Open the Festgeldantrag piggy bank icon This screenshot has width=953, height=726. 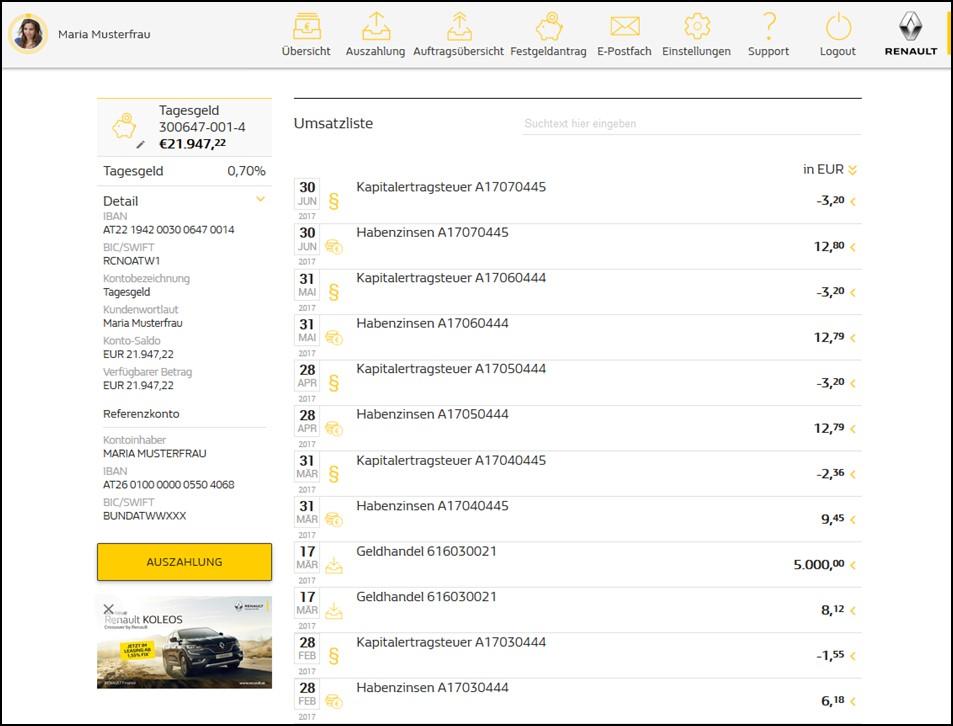[x=548, y=28]
